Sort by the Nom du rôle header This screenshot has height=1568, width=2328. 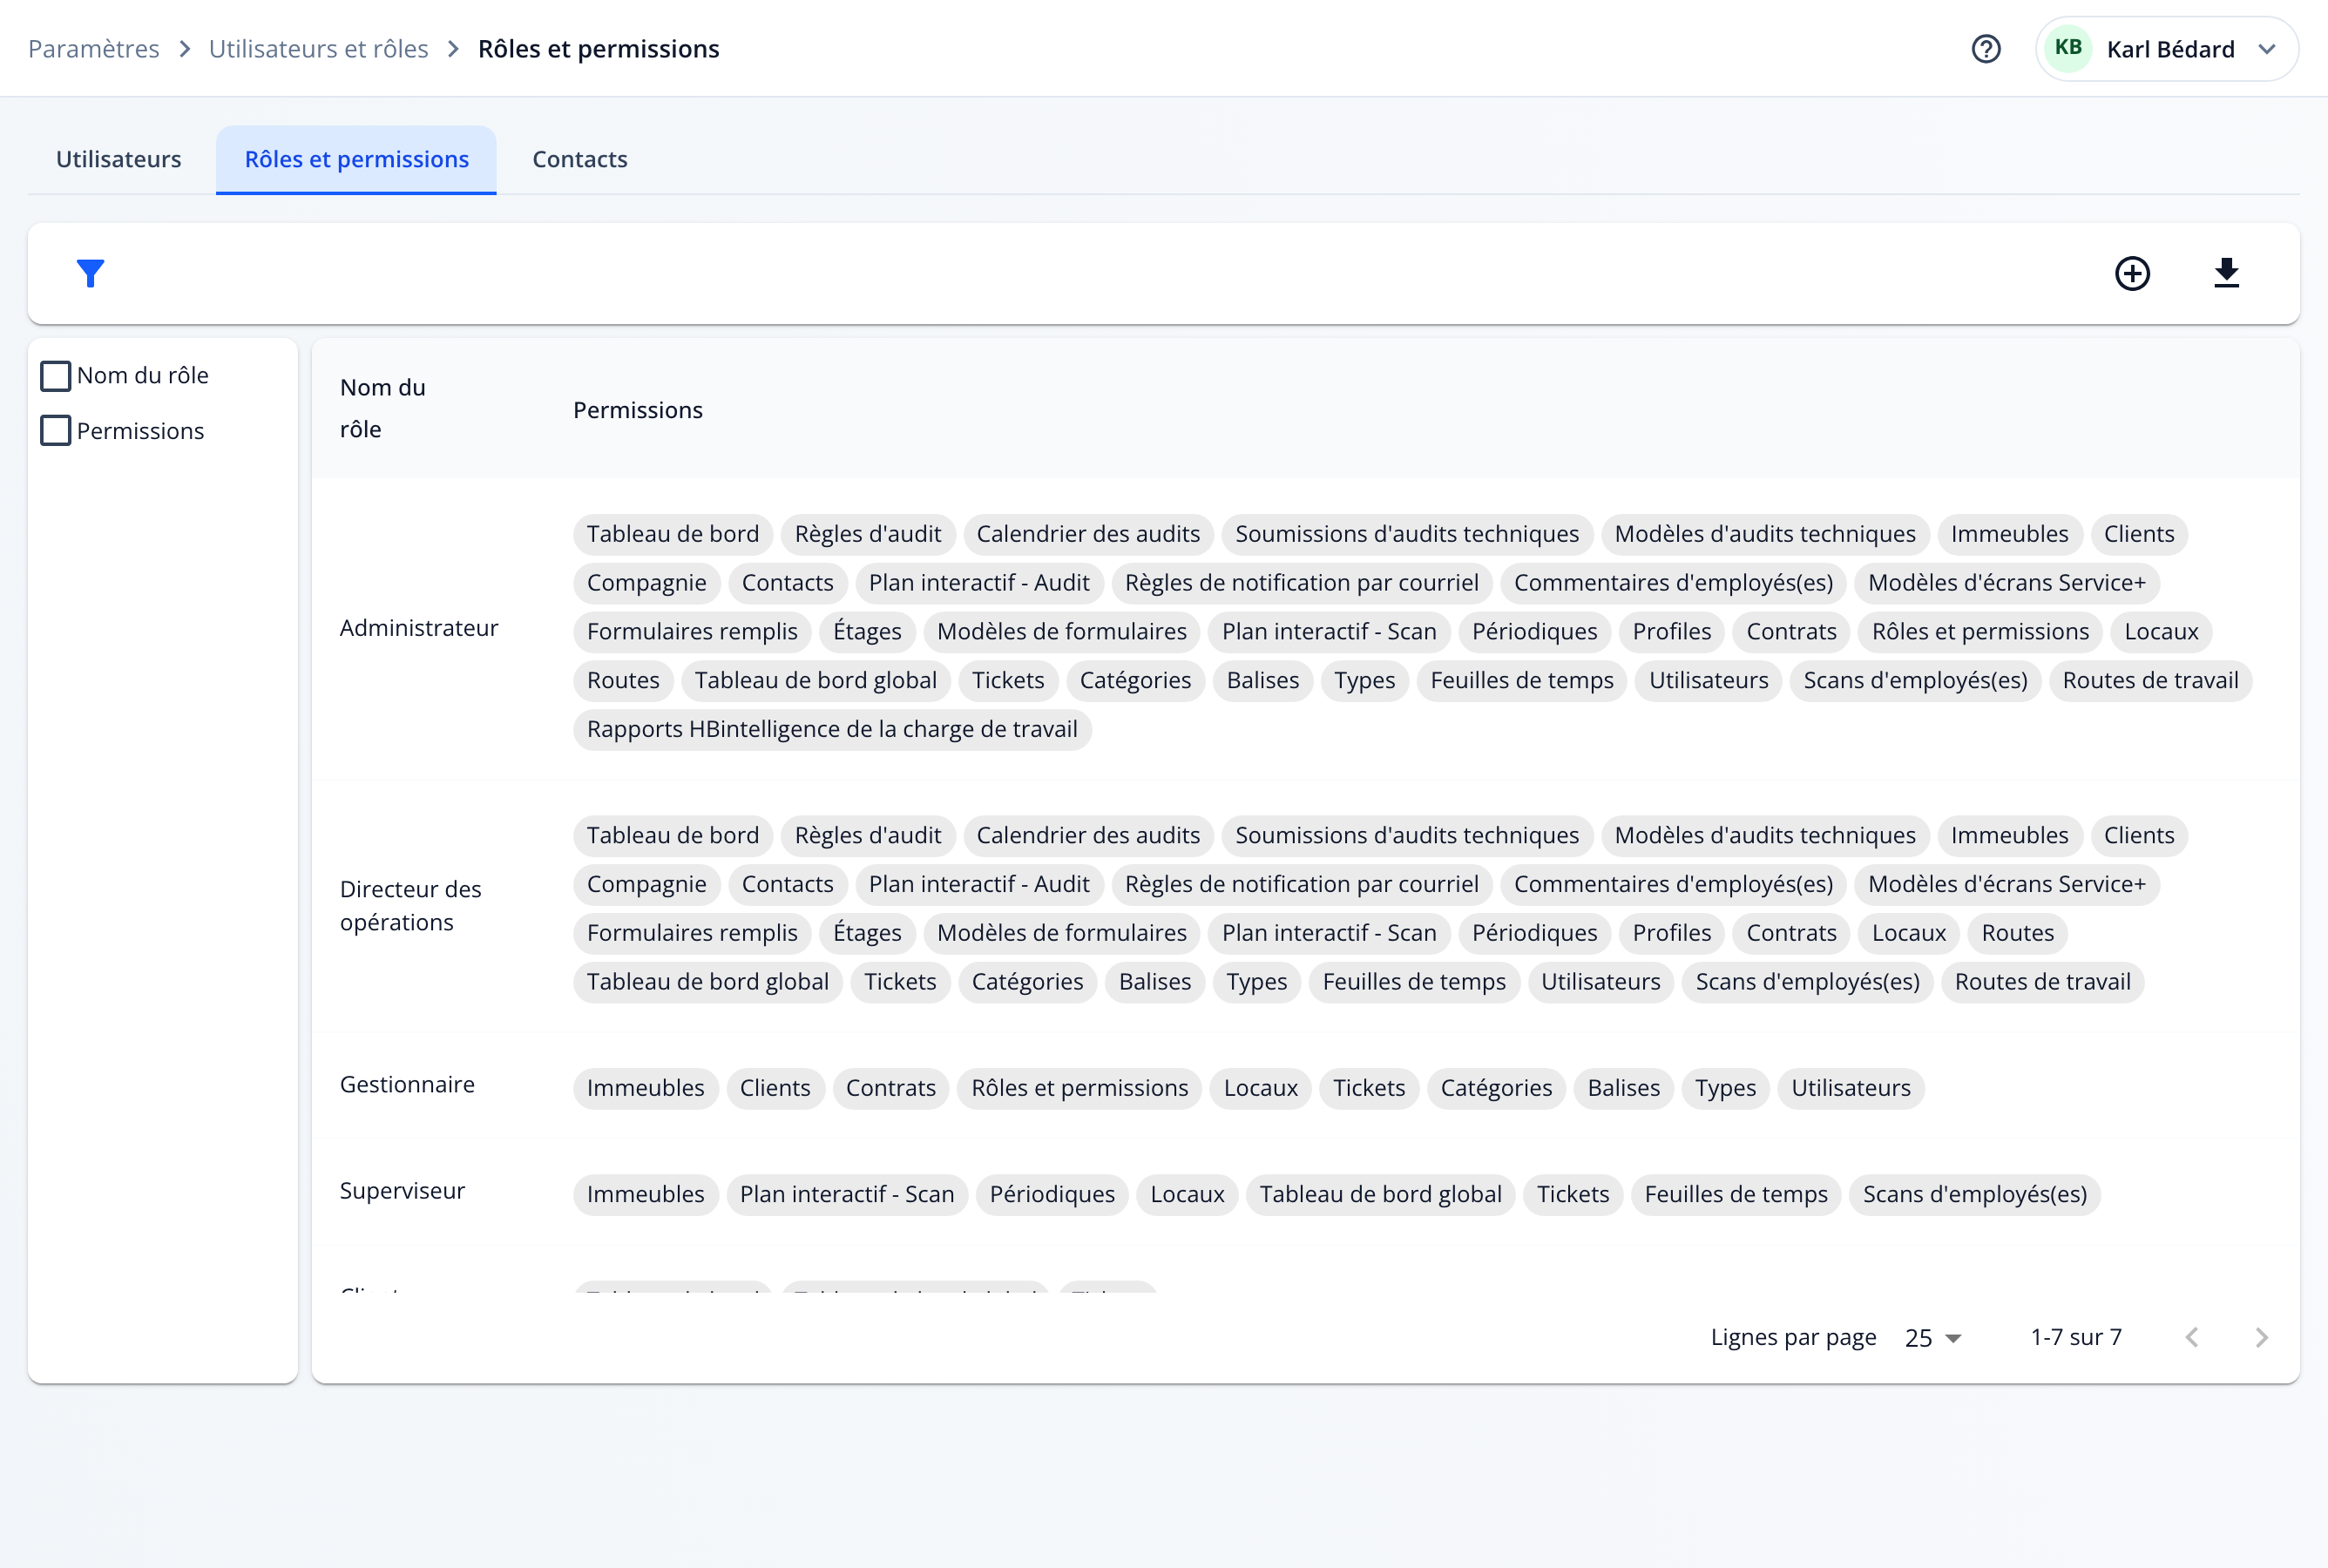coord(383,408)
